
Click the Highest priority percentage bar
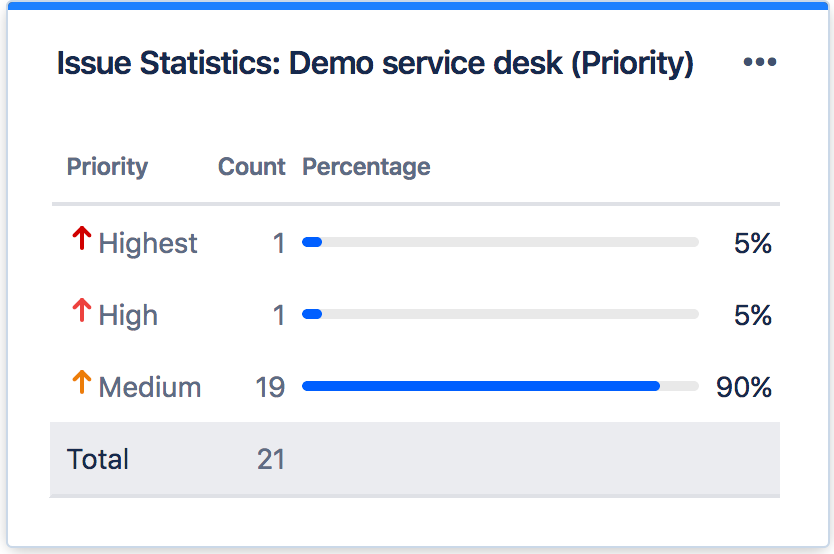click(x=500, y=242)
